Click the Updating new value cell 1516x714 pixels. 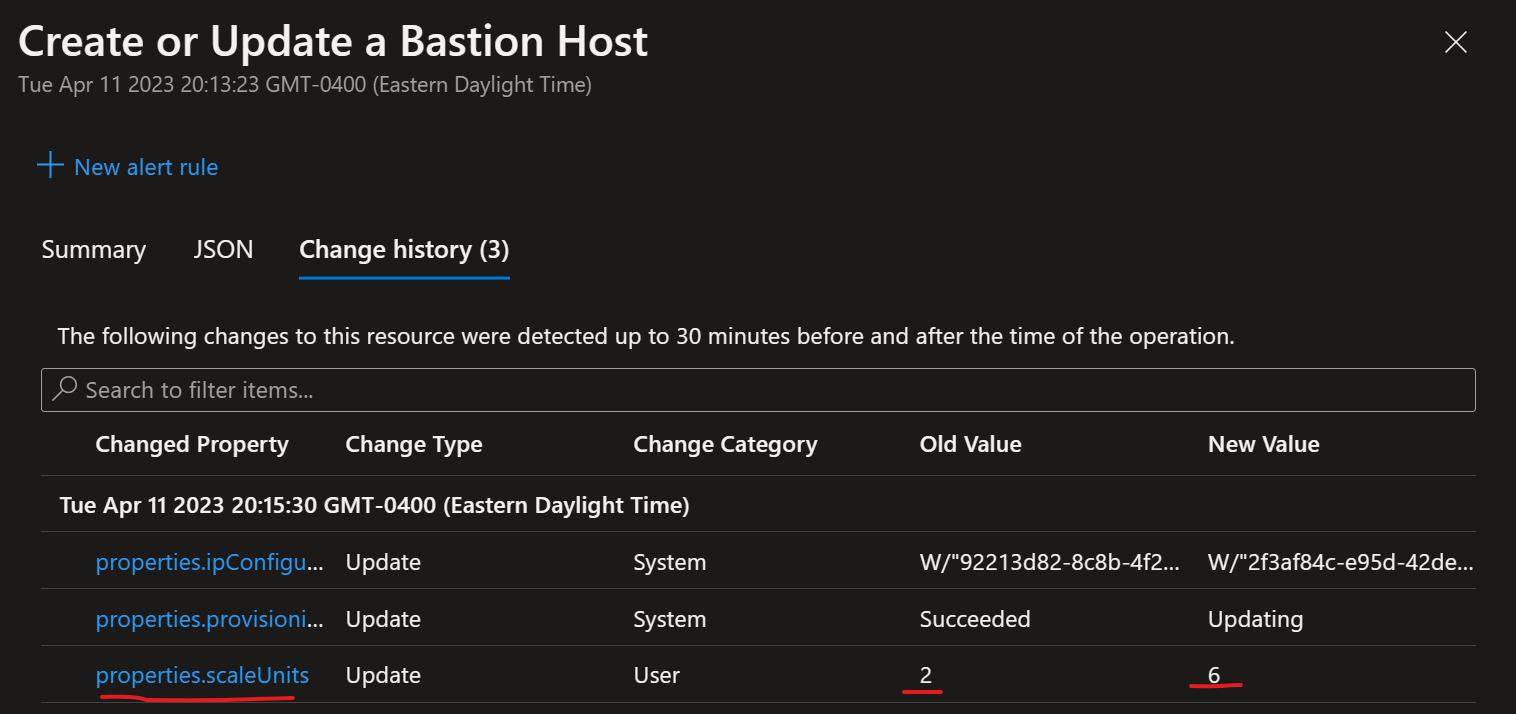click(x=1255, y=619)
